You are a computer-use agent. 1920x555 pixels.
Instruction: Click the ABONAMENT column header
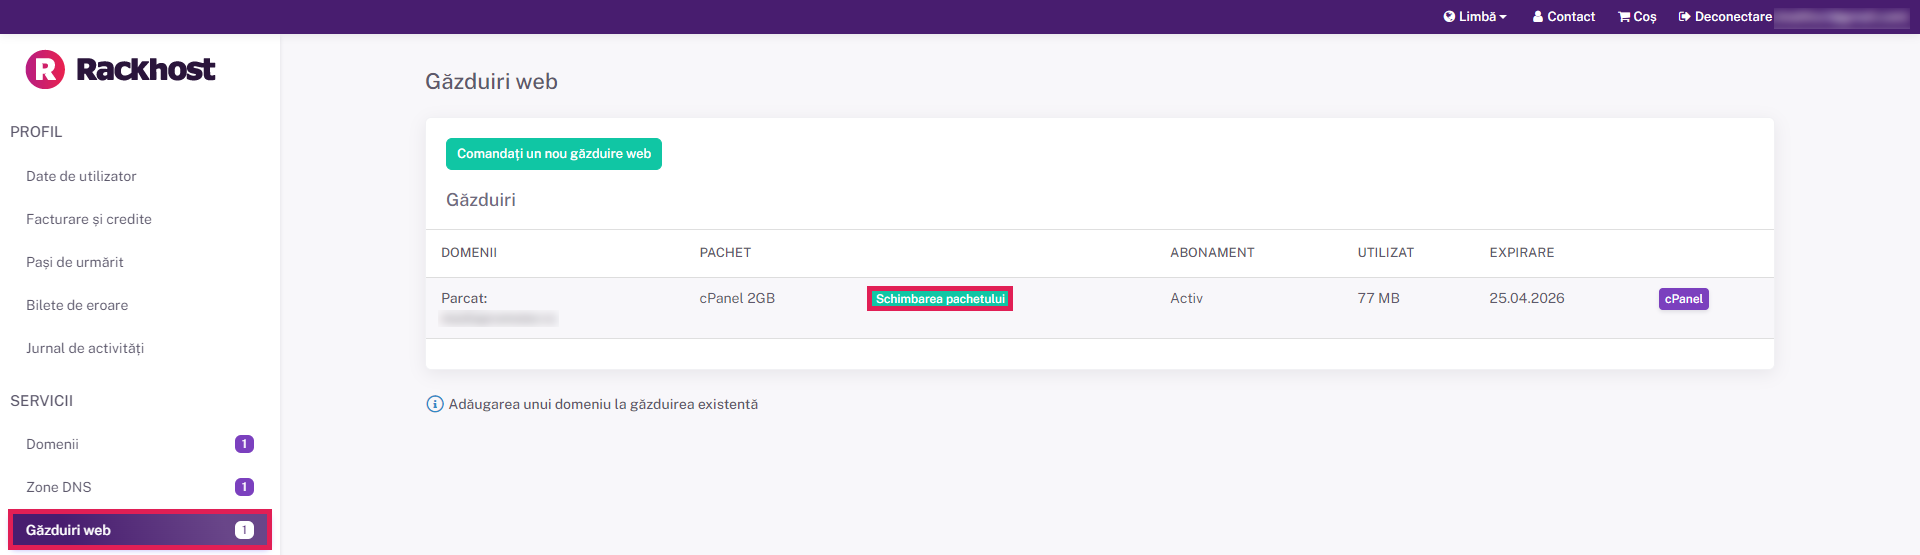pyautogui.click(x=1212, y=253)
